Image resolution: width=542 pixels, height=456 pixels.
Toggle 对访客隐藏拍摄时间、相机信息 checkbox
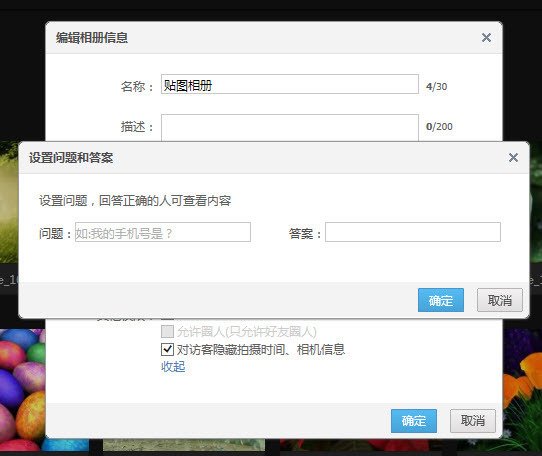coord(167,349)
